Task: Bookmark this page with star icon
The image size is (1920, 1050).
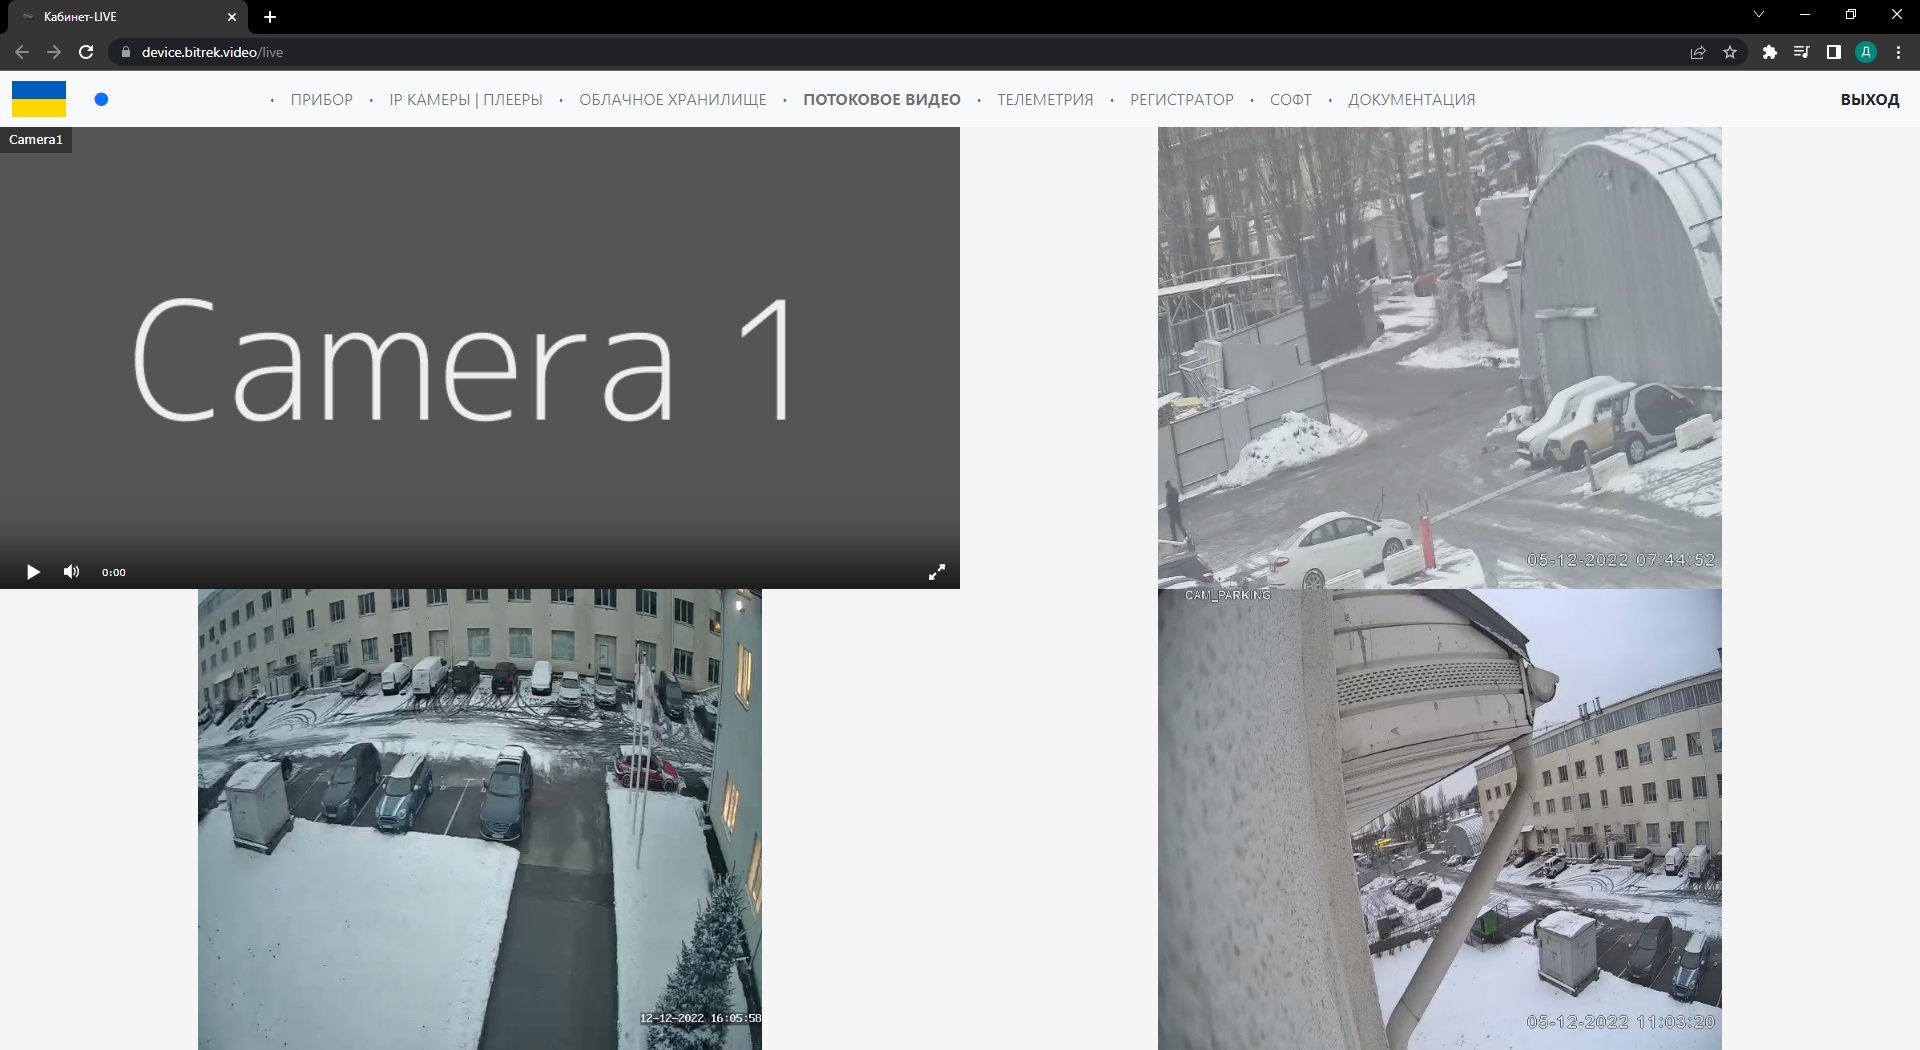Action: (1730, 52)
